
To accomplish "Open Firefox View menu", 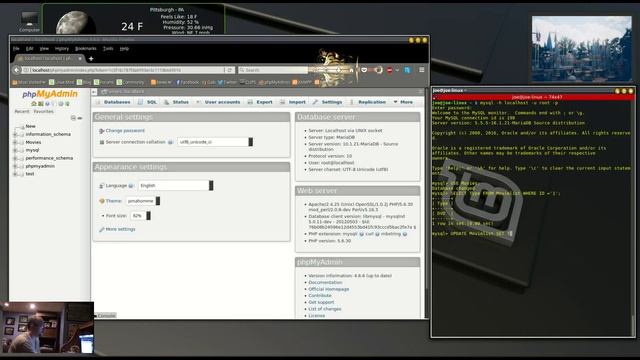I will [44, 49].
